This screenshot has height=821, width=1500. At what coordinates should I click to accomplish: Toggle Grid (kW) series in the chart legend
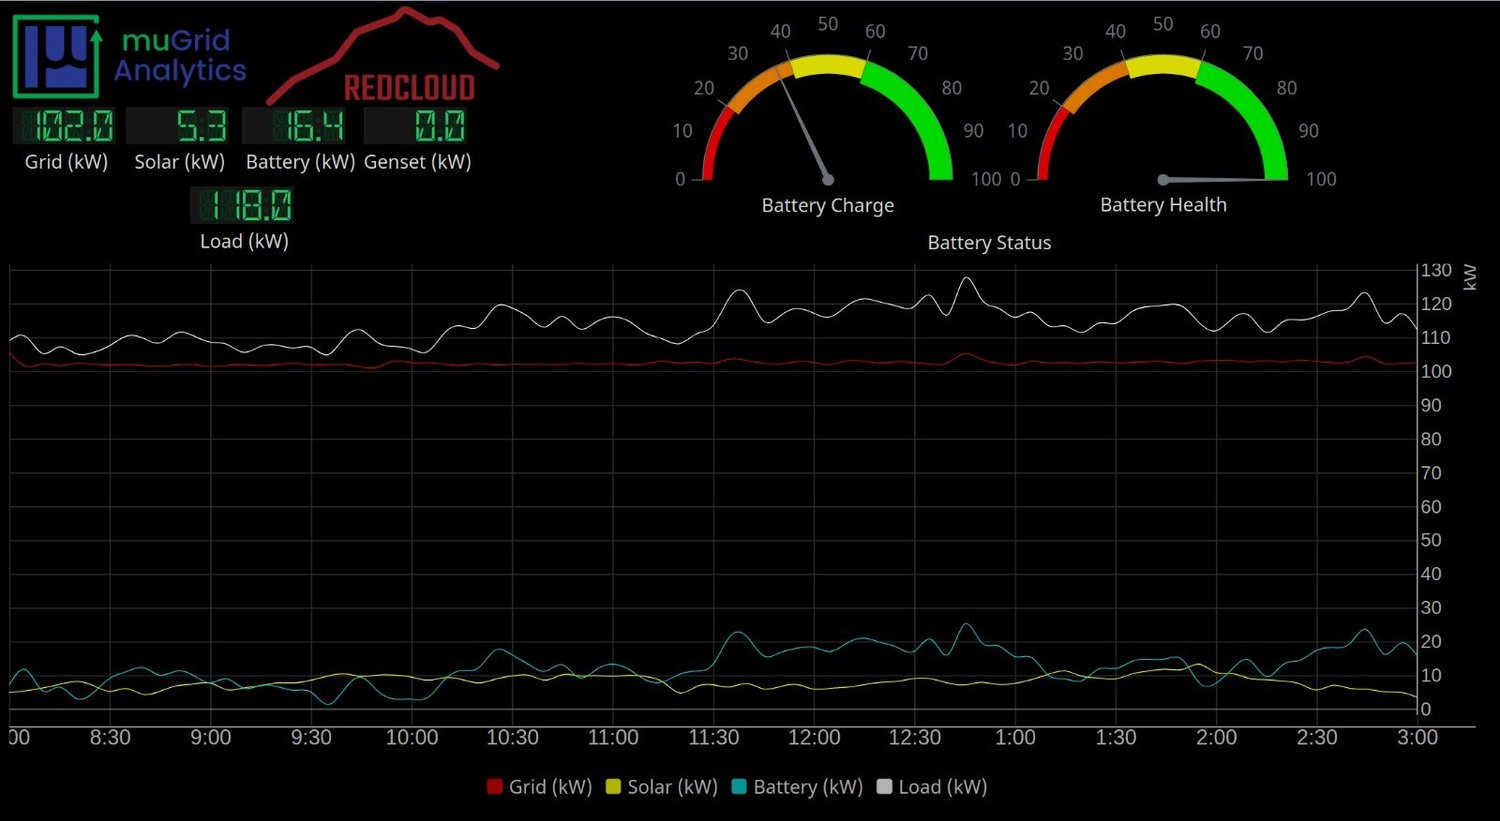click(x=539, y=787)
